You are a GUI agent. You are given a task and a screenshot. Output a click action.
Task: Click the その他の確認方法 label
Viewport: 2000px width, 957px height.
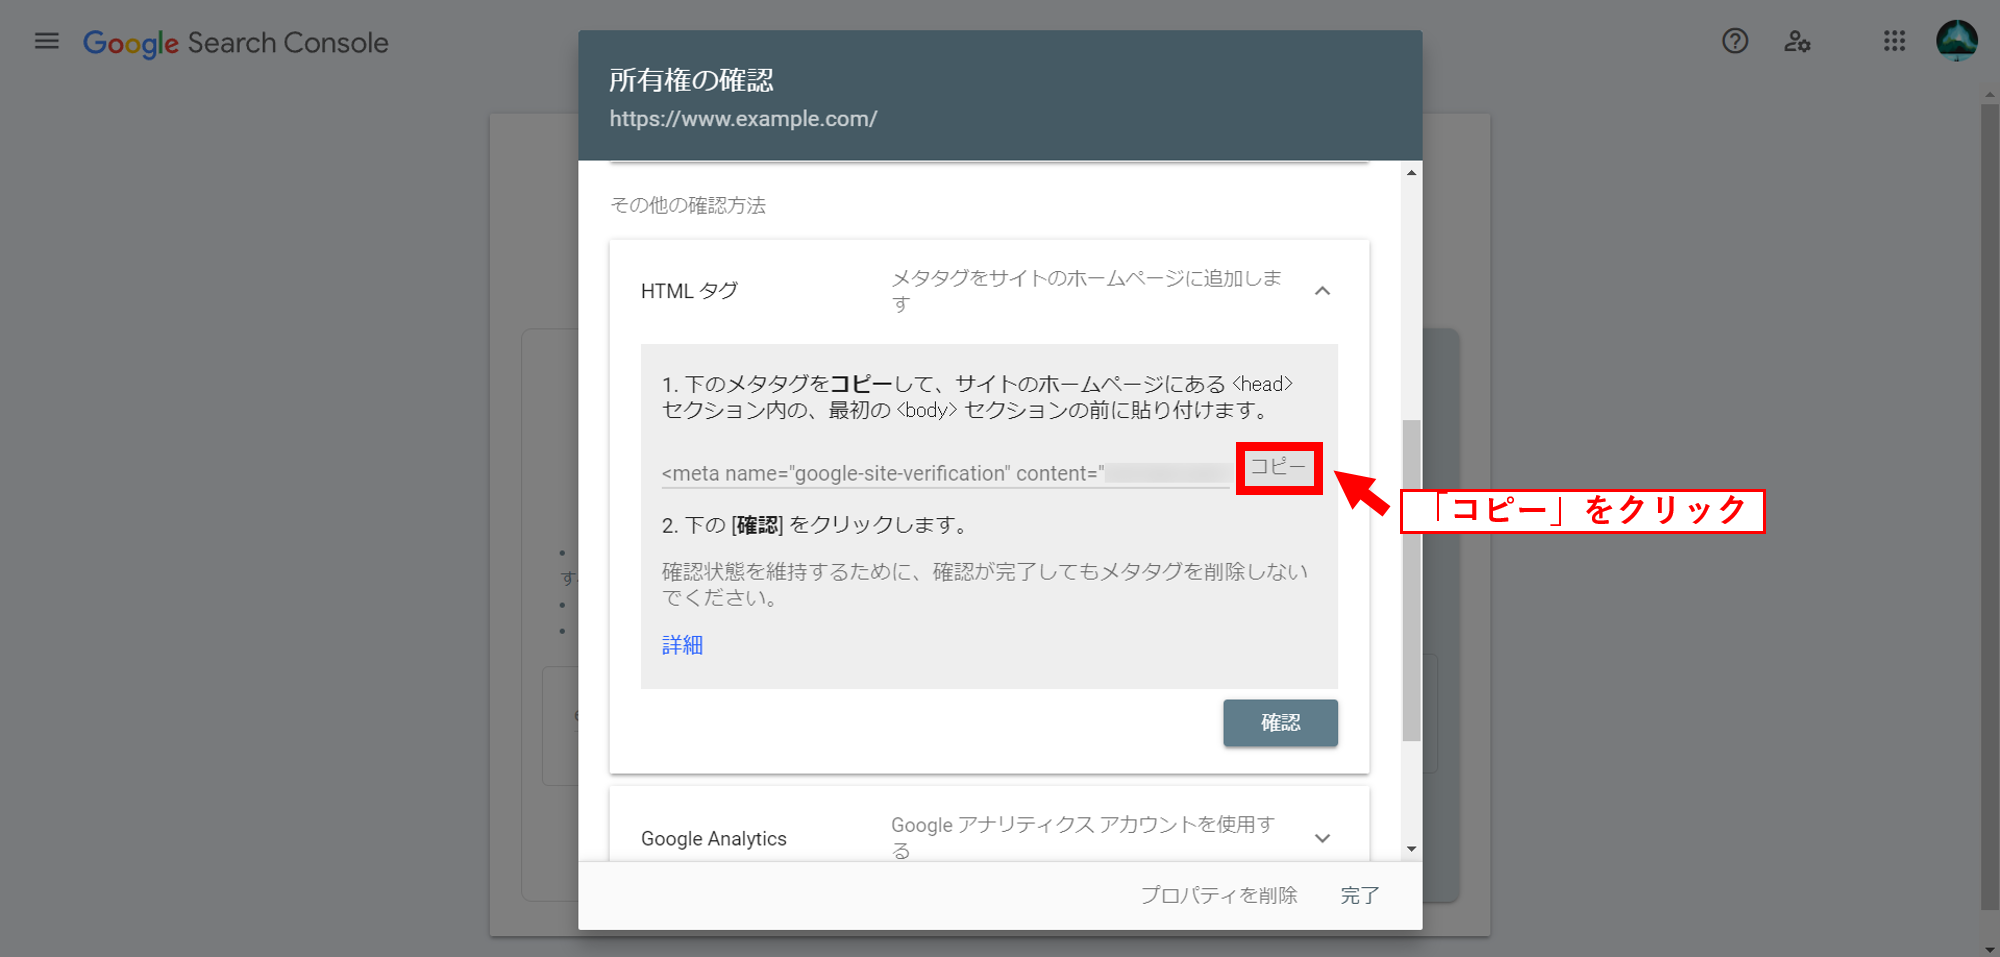[x=688, y=205]
